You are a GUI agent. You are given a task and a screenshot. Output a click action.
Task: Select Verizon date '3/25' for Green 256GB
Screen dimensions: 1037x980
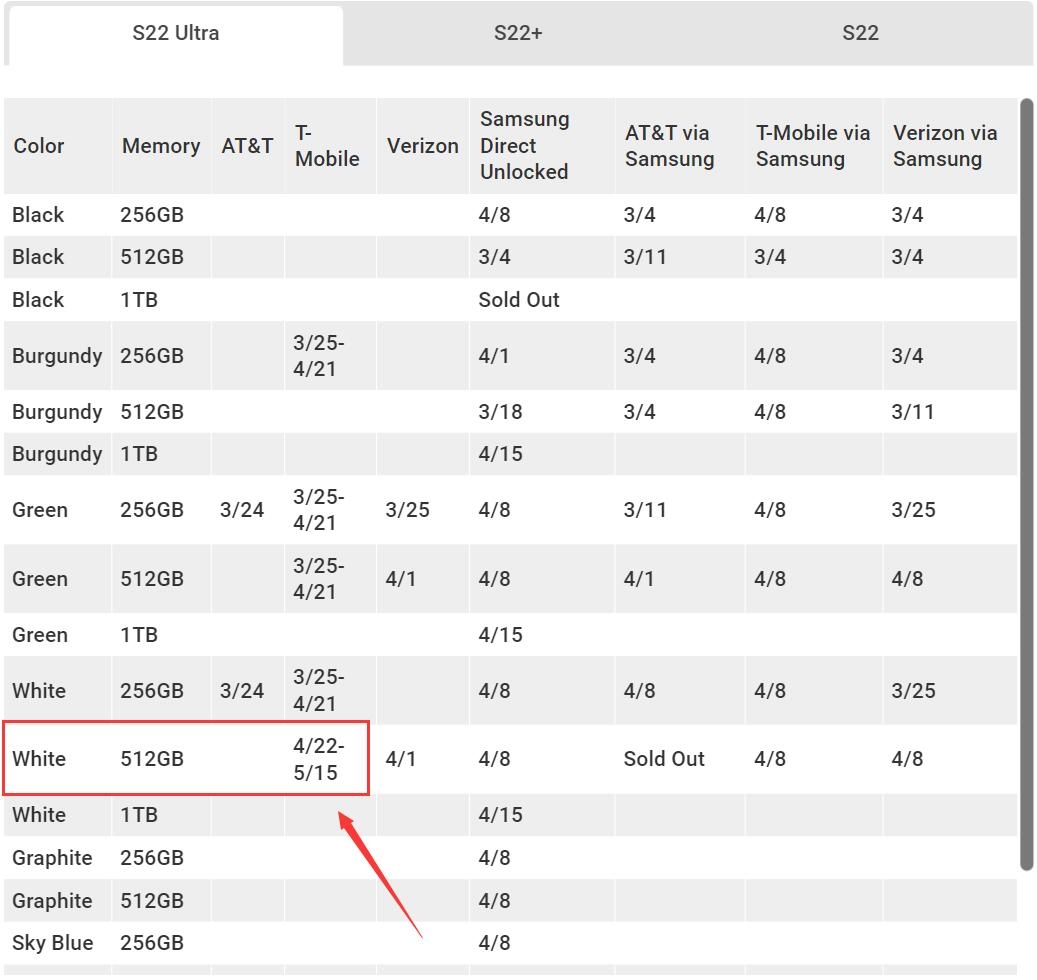[x=407, y=510]
